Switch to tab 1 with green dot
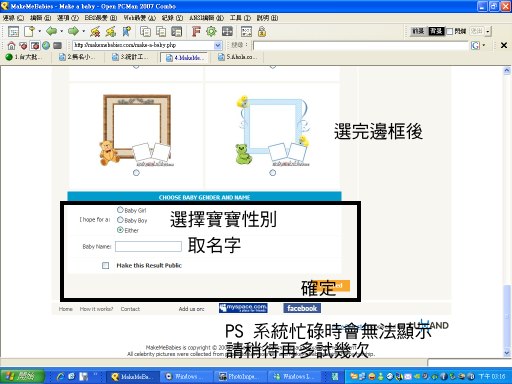The image size is (512, 384). [x=26, y=57]
